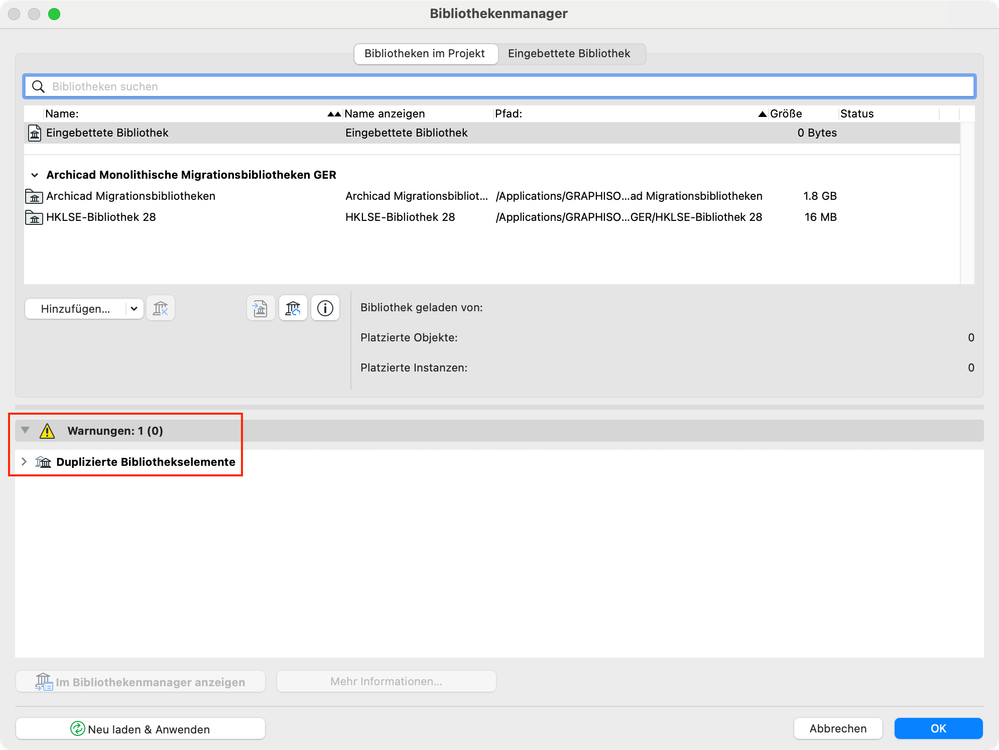The image size is (999, 750).
Task: Sort by the Größe column header
Action: (x=786, y=113)
